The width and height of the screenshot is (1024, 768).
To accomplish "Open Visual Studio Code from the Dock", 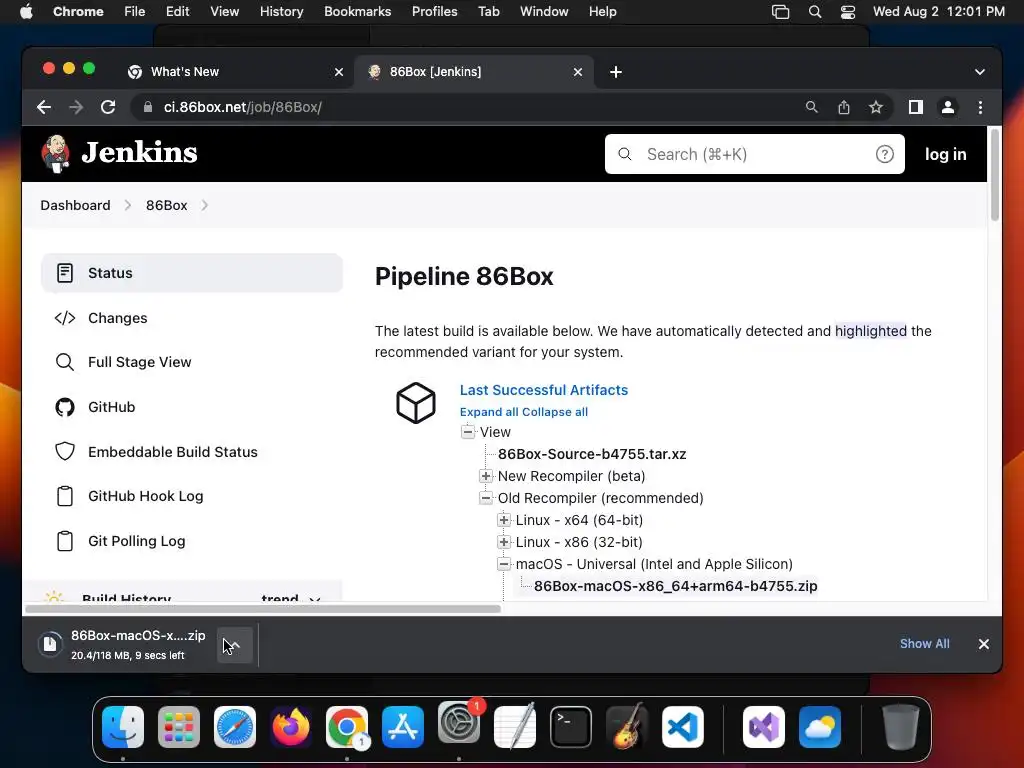I will click(x=683, y=727).
